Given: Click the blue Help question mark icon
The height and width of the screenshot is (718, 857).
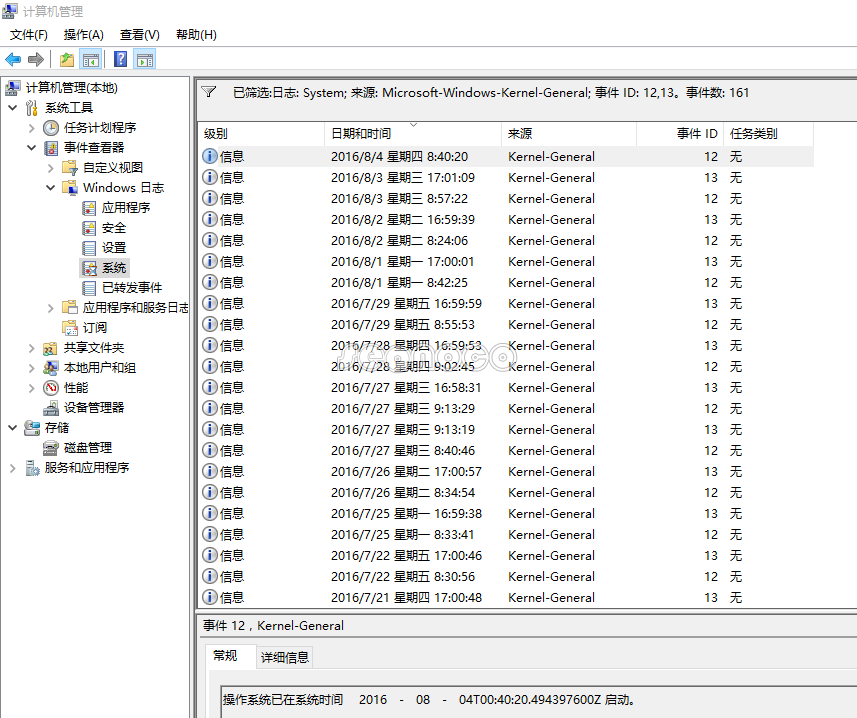Looking at the screenshot, I should (x=120, y=60).
